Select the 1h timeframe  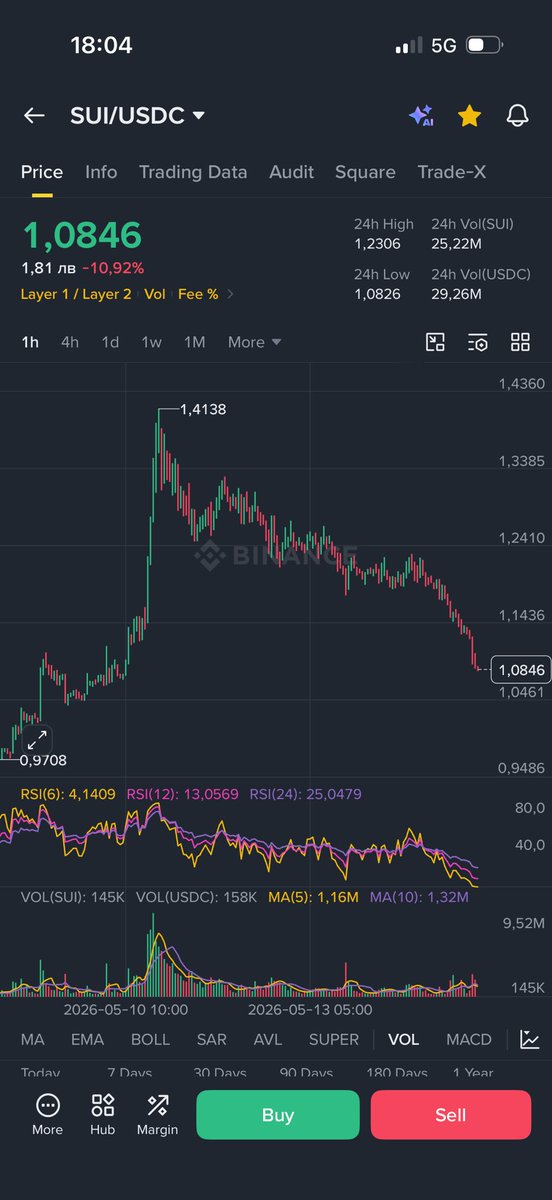click(x=30, y=342)
